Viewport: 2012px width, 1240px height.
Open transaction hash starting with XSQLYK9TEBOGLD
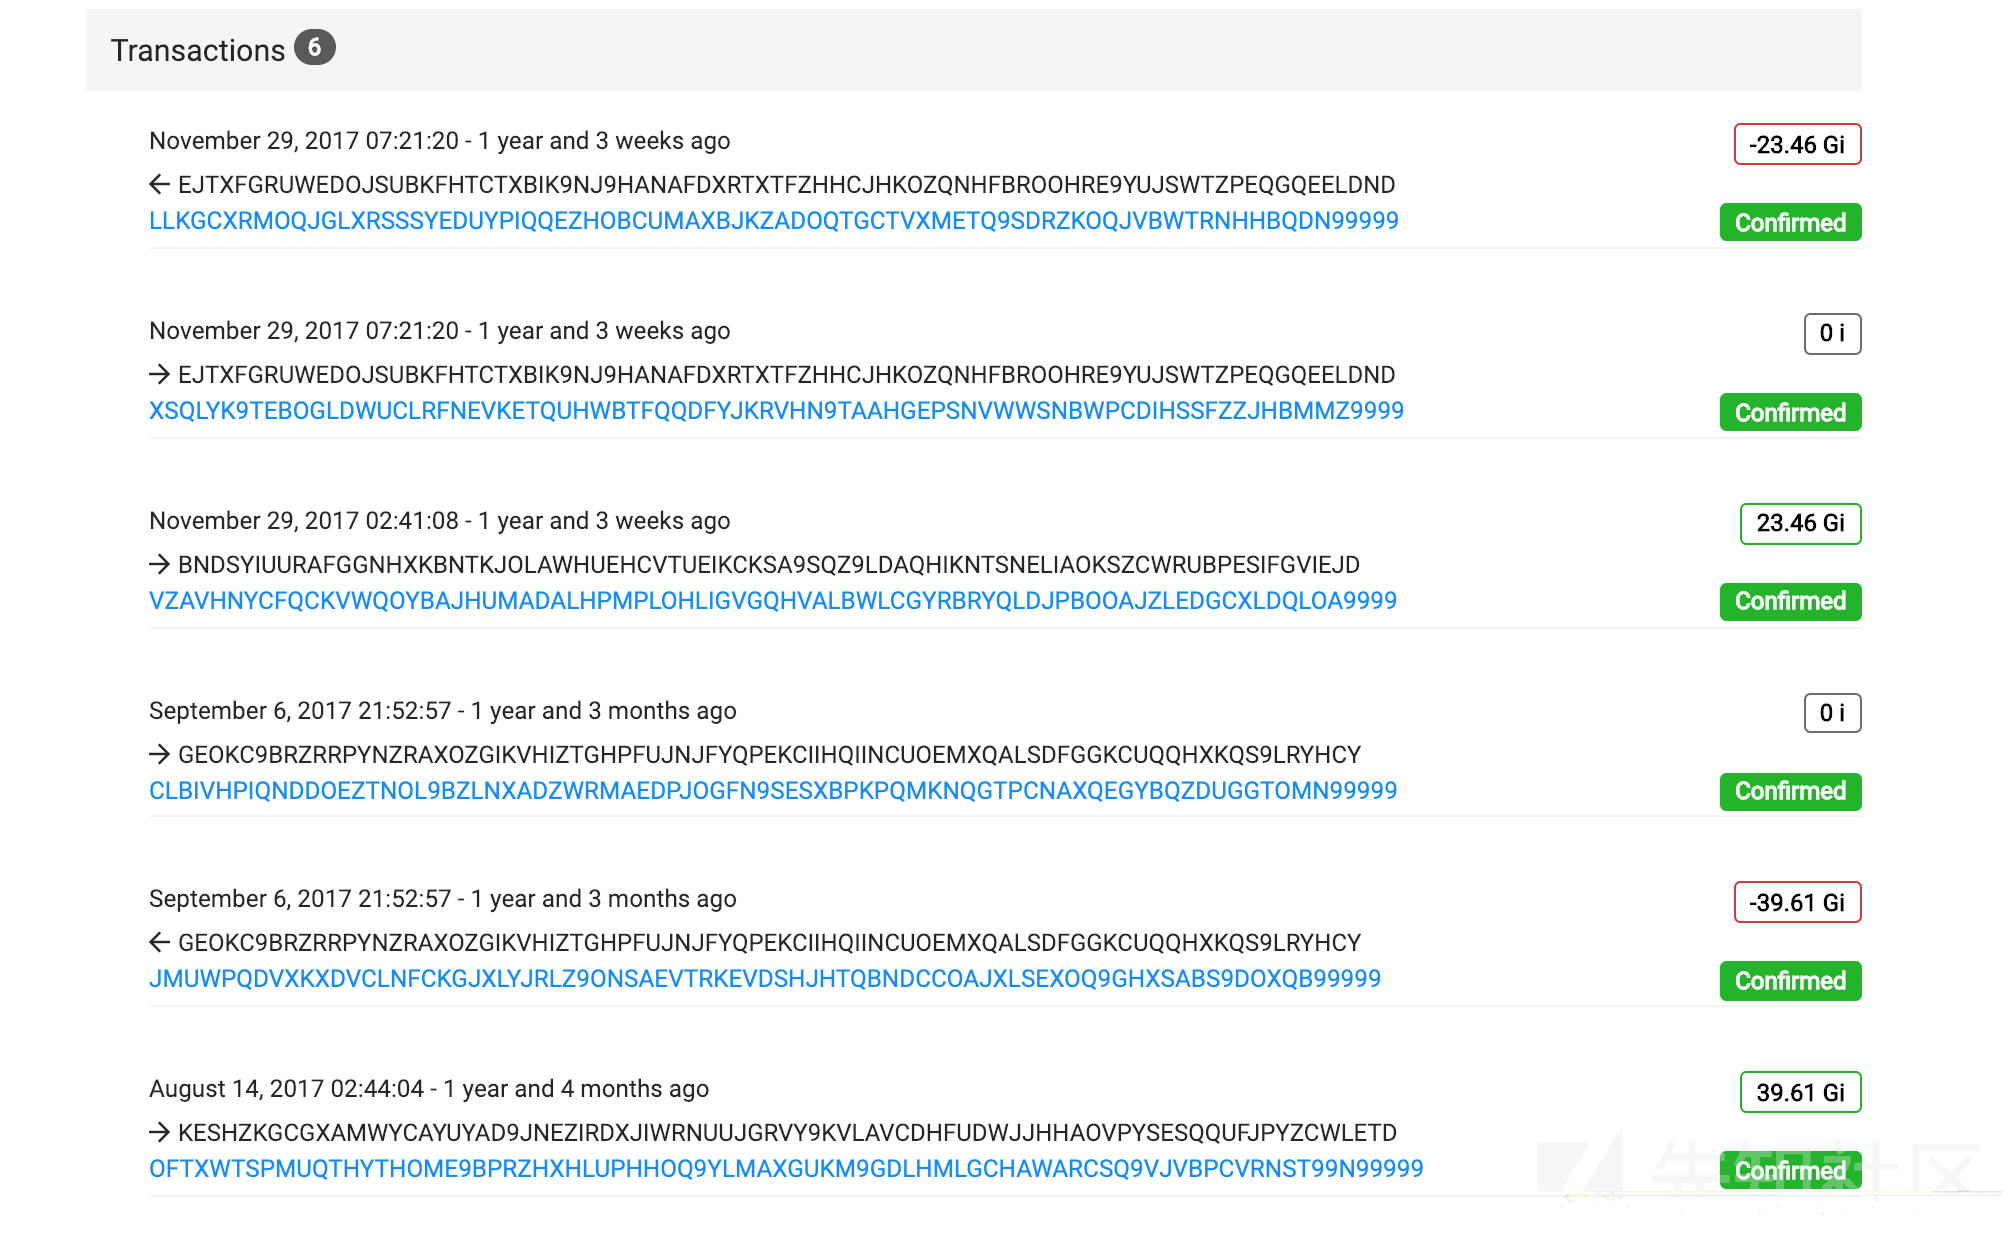pyautogui.click(x=776, y=411)
